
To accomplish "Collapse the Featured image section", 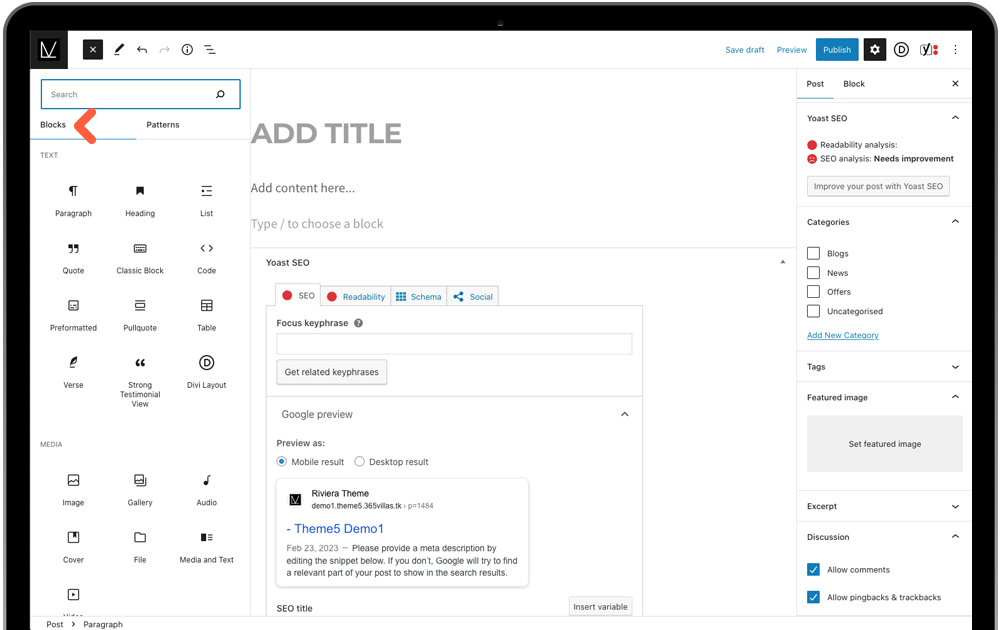I will 955,397.
